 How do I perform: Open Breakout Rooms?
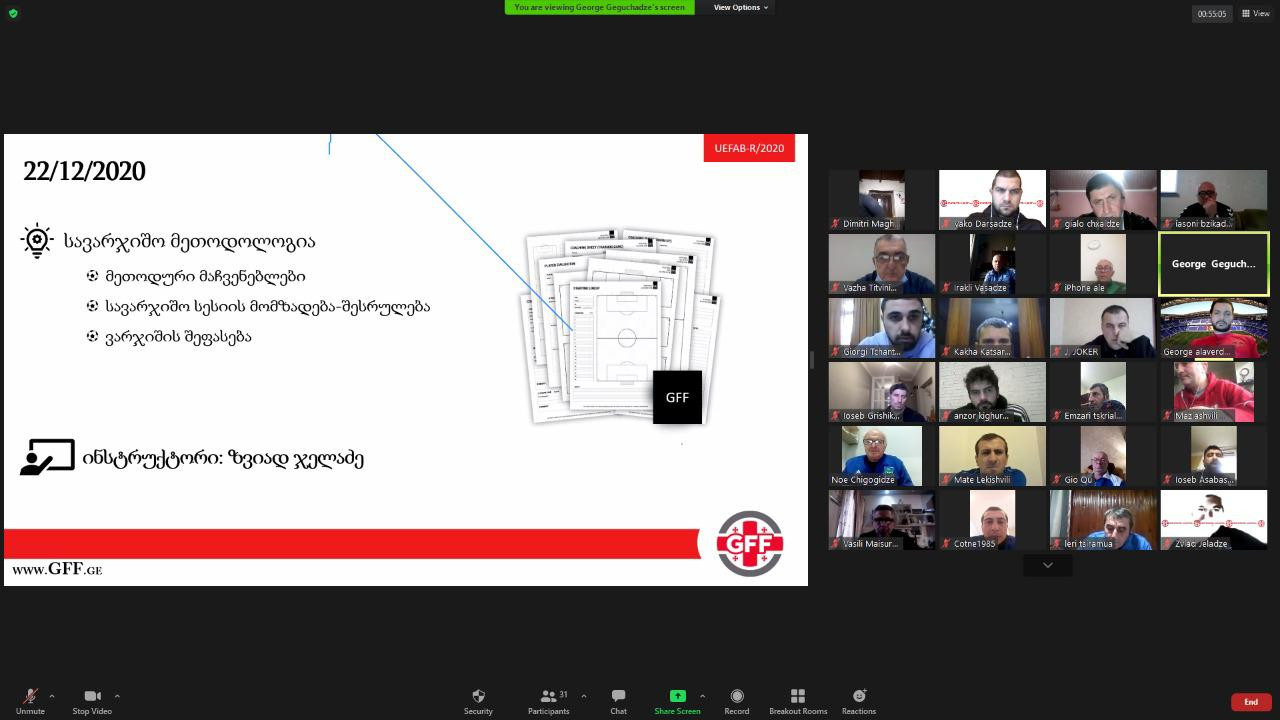pos(798,696)
